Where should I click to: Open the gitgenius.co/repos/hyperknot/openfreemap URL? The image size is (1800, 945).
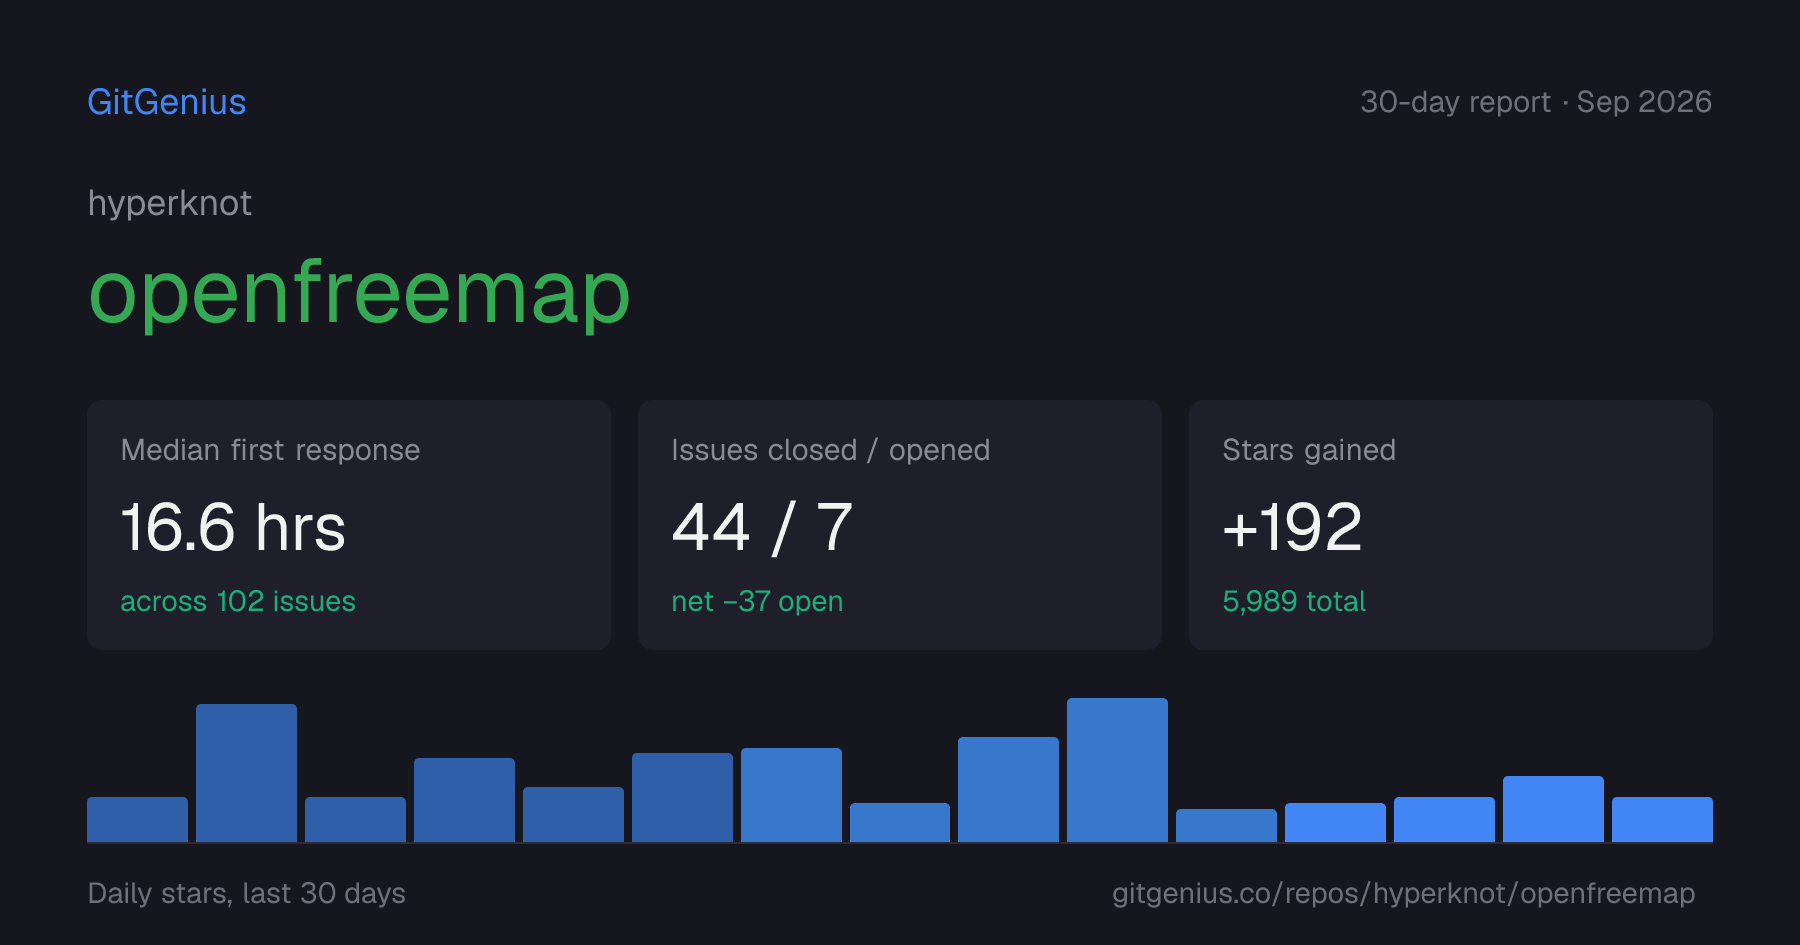coord(1404,893)
